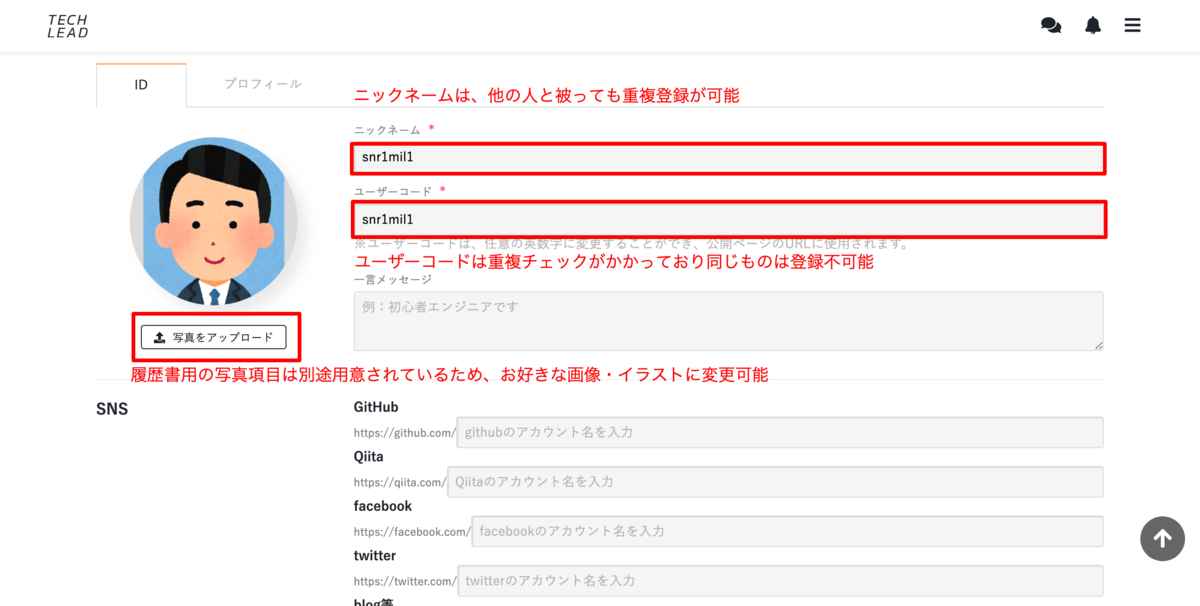Click the SNS section heading
1200x606 pixels.
click(x=112, y=409)
